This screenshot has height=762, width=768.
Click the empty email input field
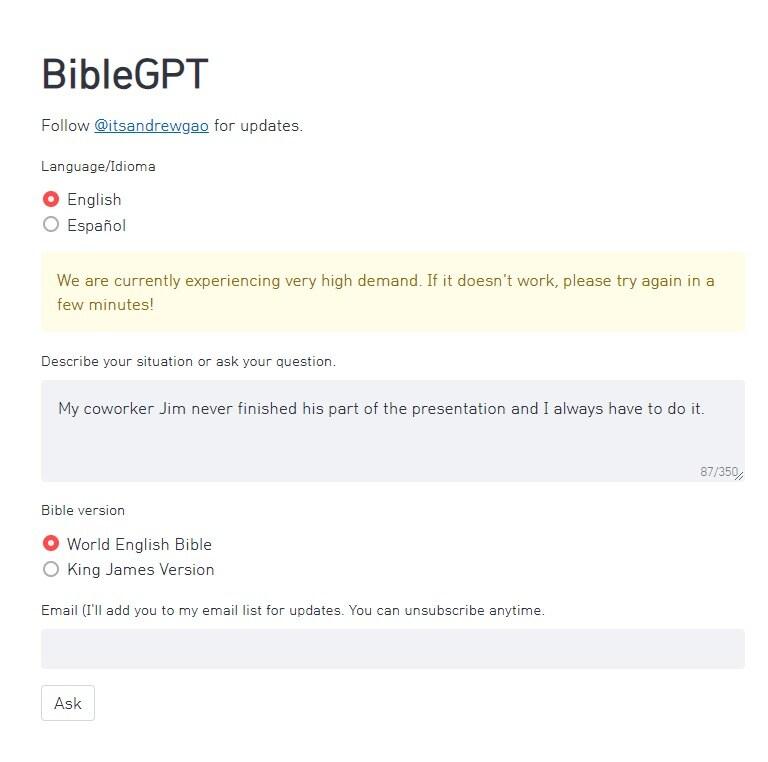(x=392, y=649)
